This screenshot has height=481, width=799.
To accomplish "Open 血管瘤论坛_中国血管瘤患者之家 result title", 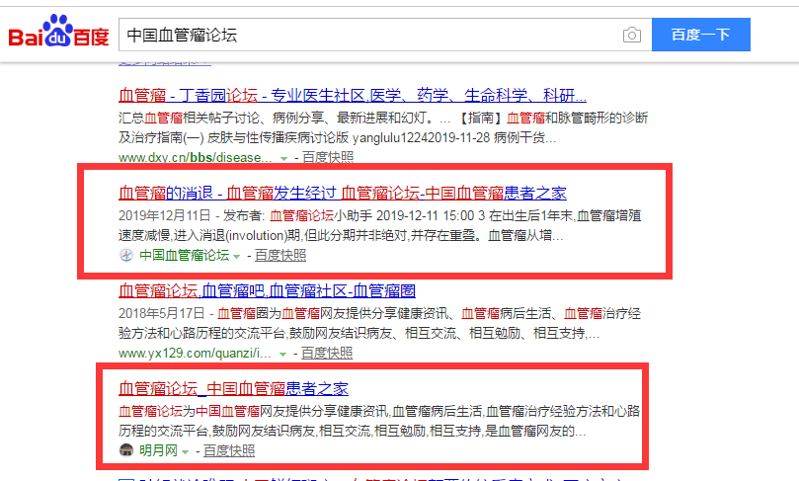I will (x=233, y=389).
